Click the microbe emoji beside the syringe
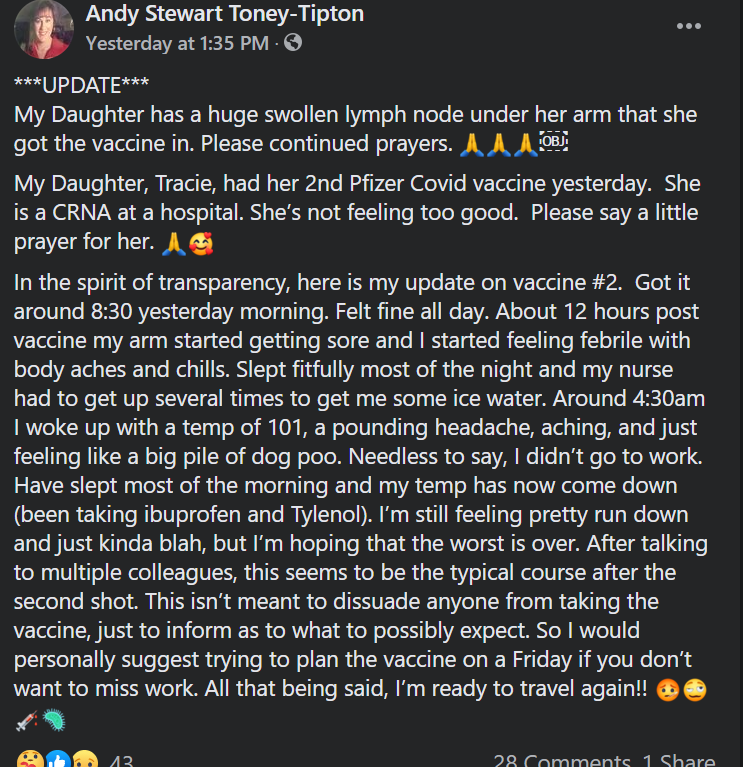The width and height of the screenshot is (743, 767). click(x=55, y=719)
